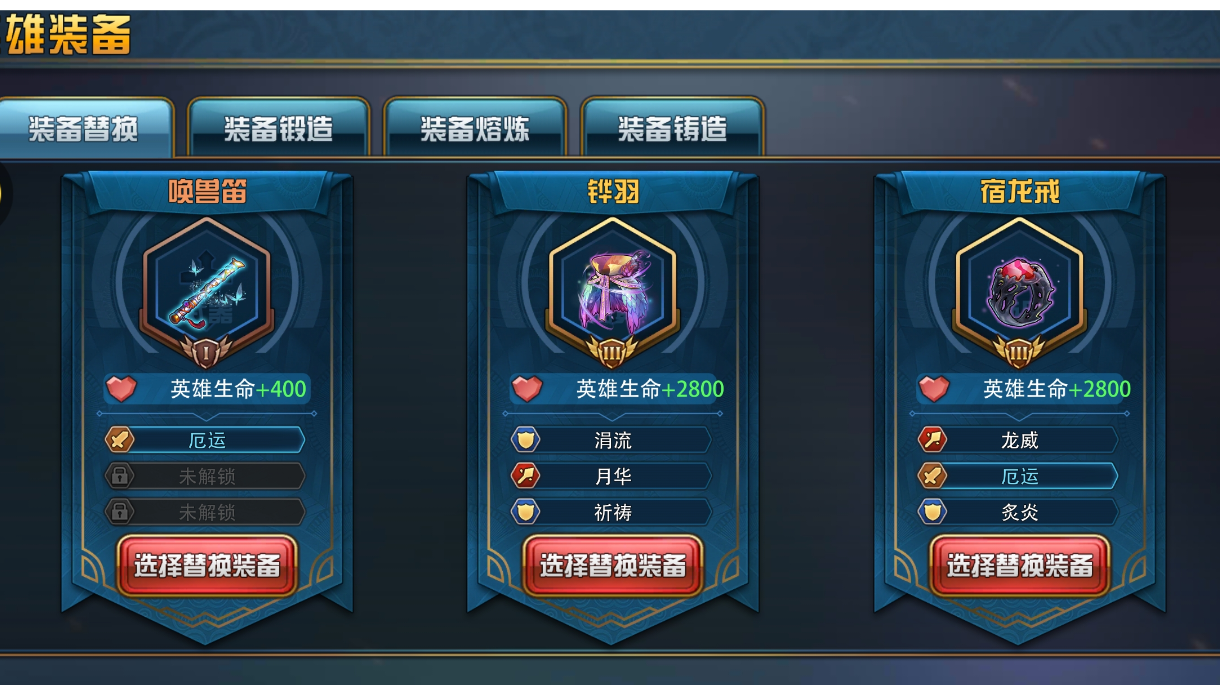Viewport: 1220px width, 685px height.
Task: Click the red arrow icon beside 龙威
Action: coord(933,440)
